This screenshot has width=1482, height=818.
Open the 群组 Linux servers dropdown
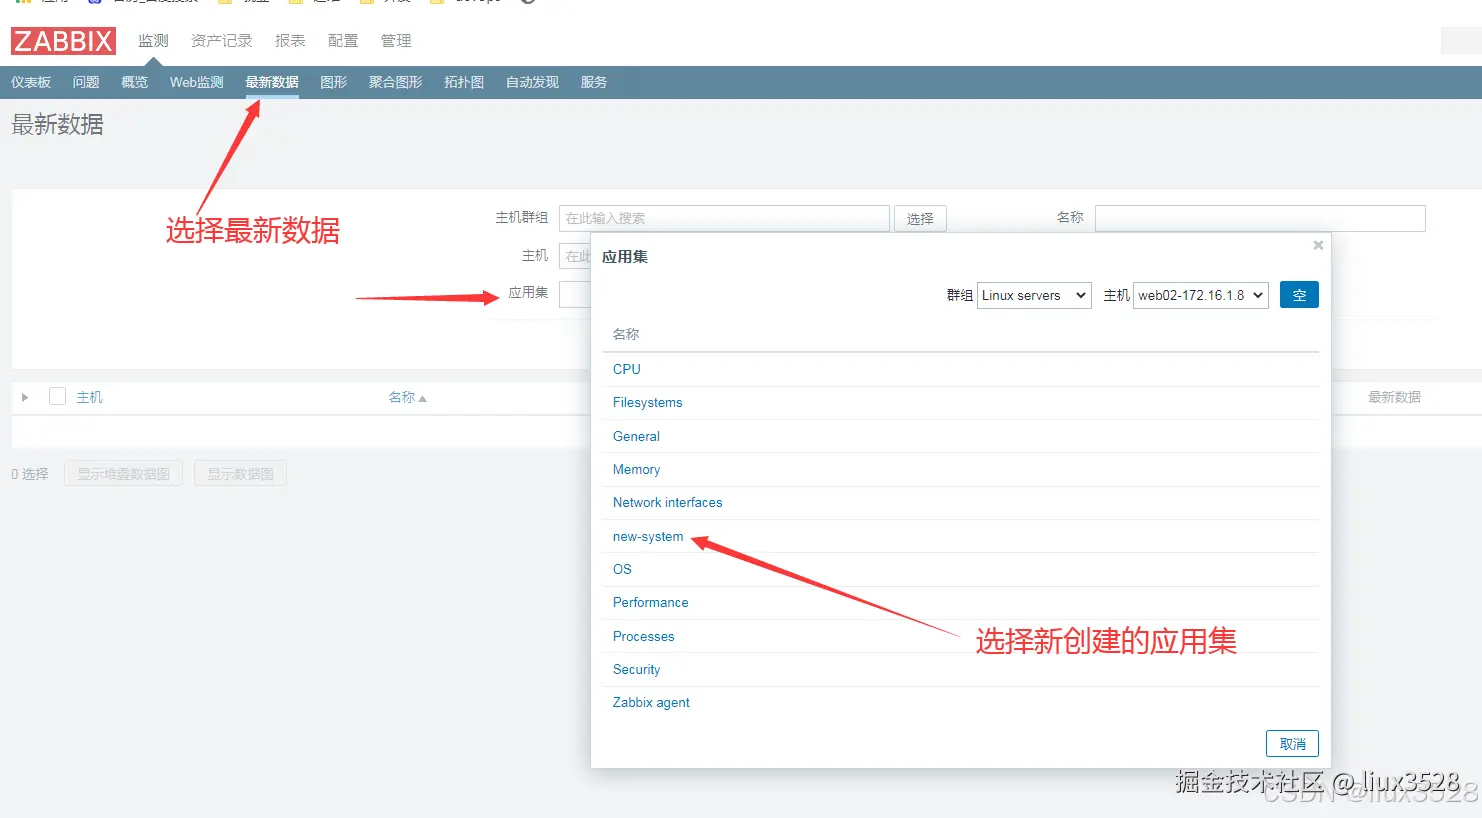point(1034,295)
